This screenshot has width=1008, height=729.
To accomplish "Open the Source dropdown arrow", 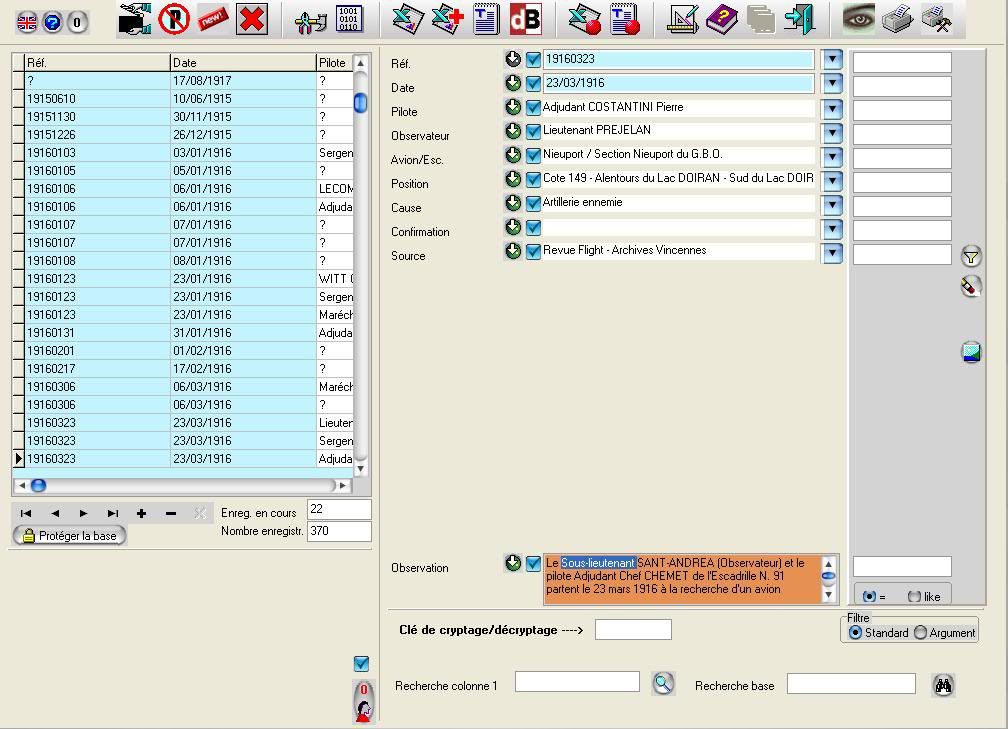I will pyautogui.click(x=832, y=253).
